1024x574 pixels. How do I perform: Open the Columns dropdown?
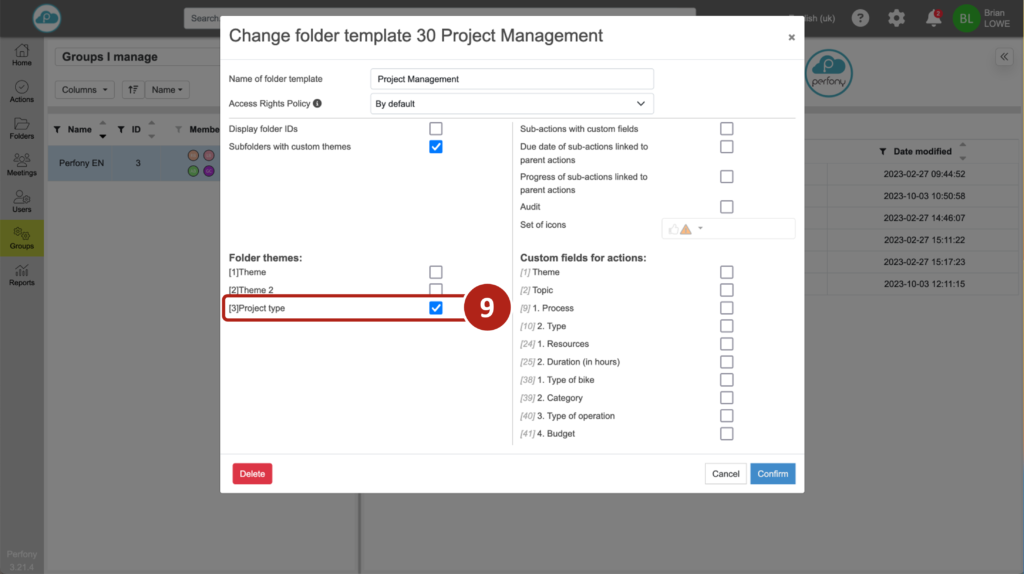(x=86, y=90)
